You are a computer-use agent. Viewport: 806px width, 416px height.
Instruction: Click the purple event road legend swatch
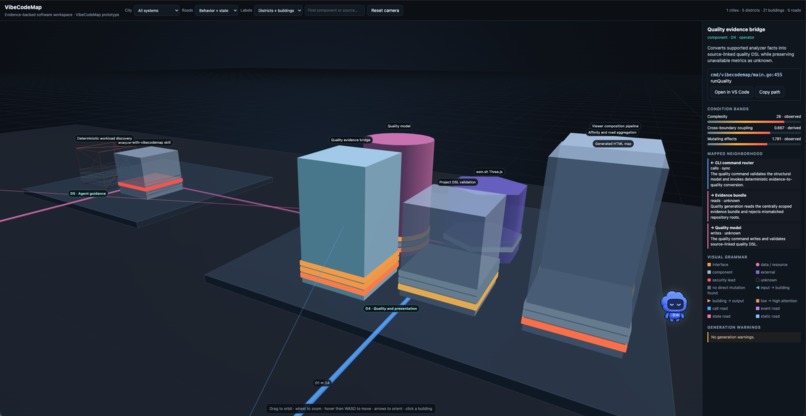[x=758, y=309]
